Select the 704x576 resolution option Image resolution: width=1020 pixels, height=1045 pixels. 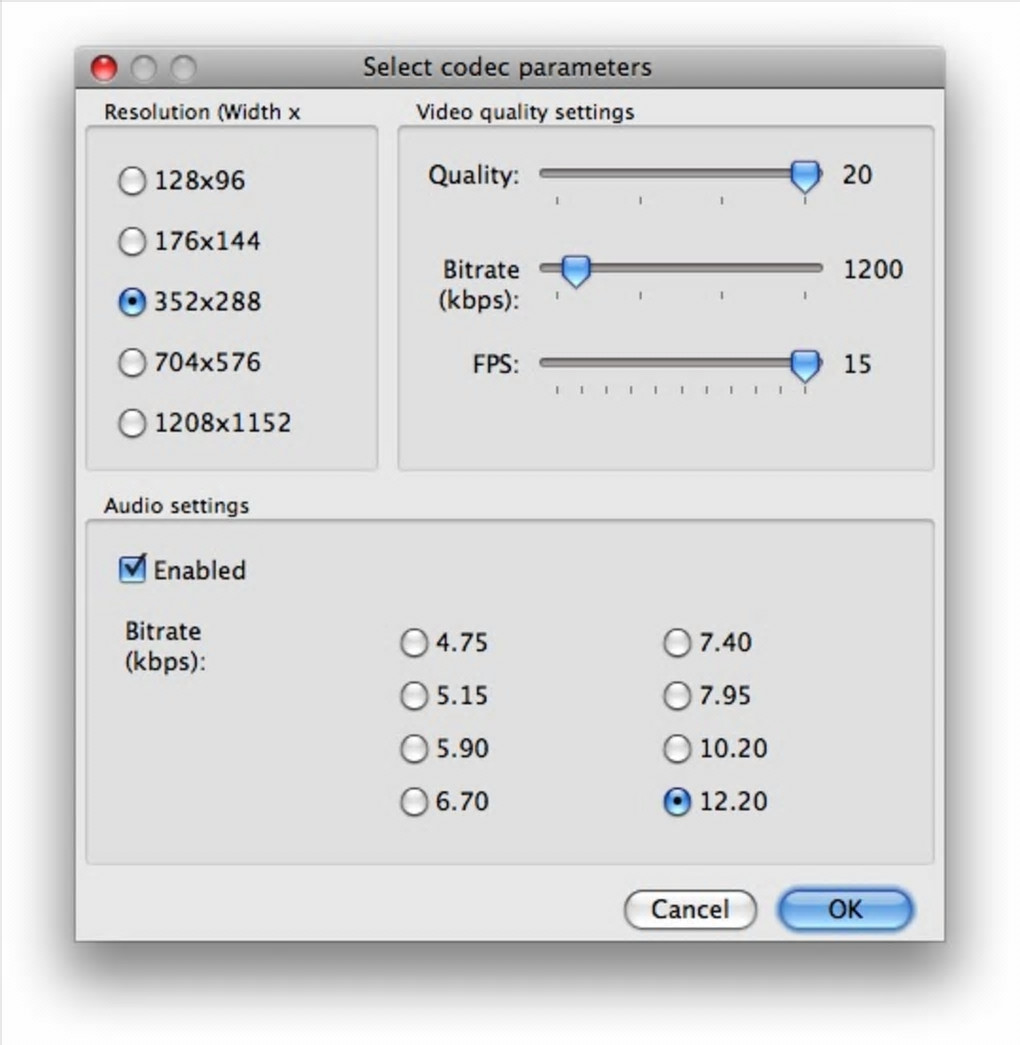(x=132, y=362)
